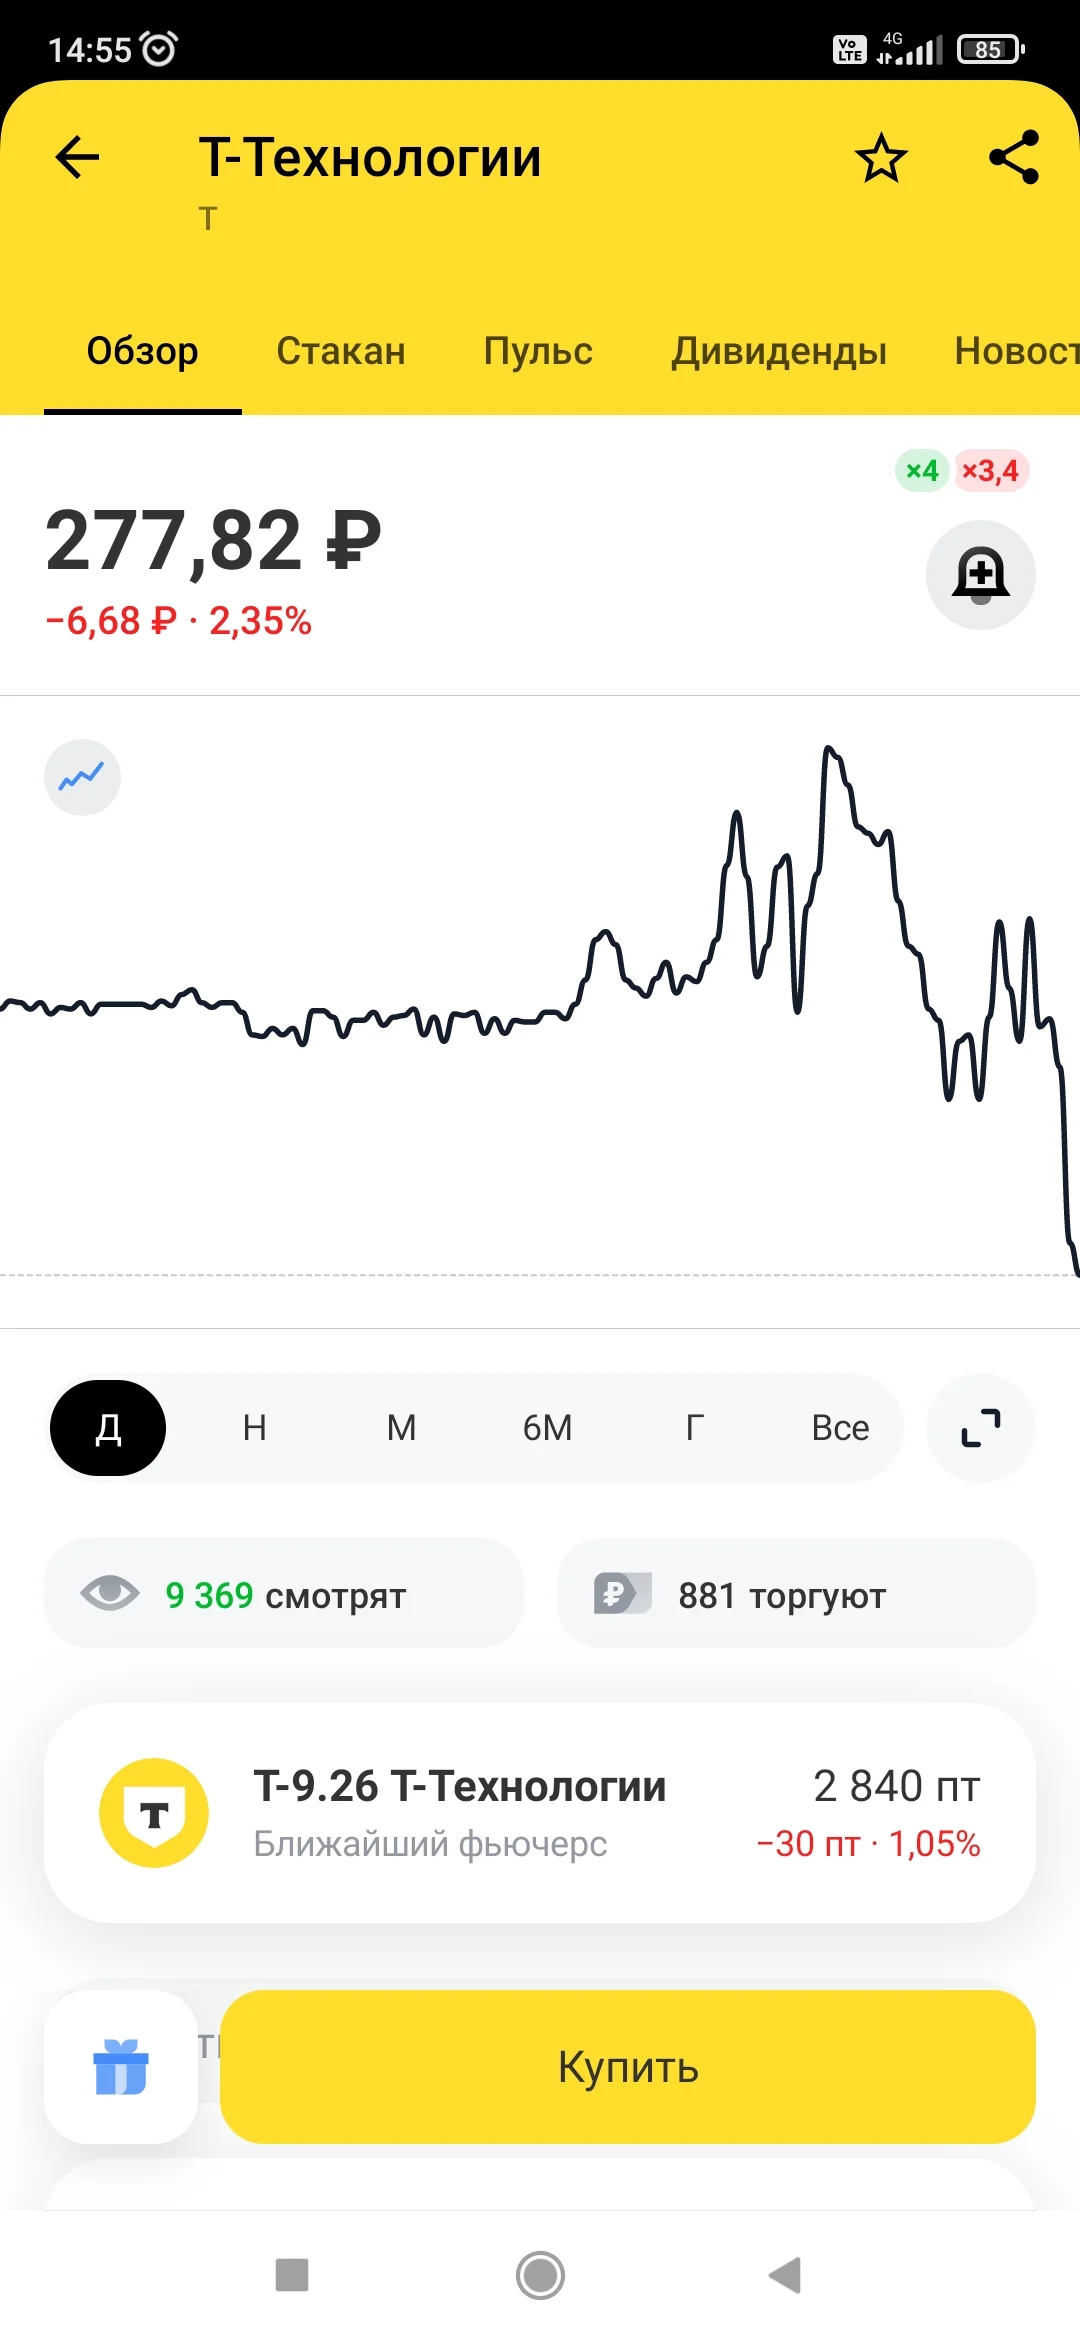The image size is (1080, 2340).
Task: Select the 6М chart period
Action: (548, 1428)
